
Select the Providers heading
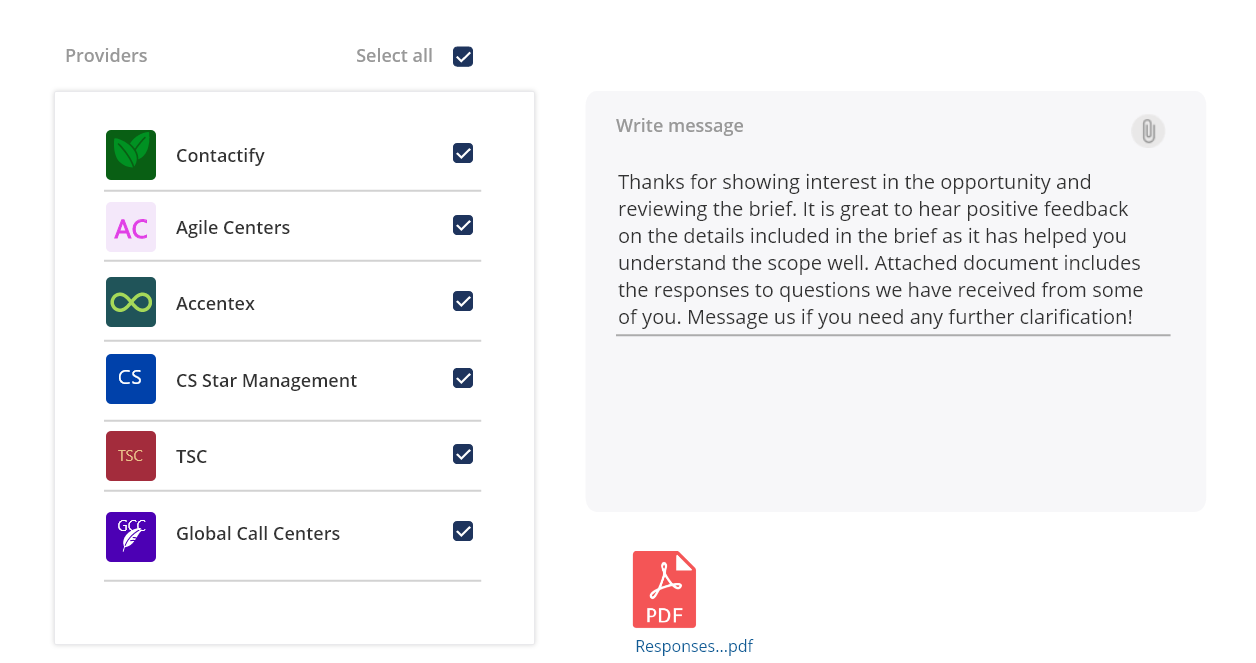click(106, 55)
